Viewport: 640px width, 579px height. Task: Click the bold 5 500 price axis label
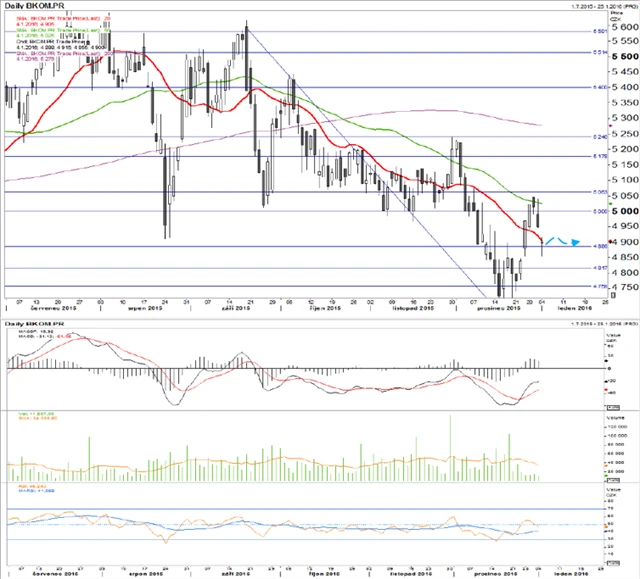624,56
